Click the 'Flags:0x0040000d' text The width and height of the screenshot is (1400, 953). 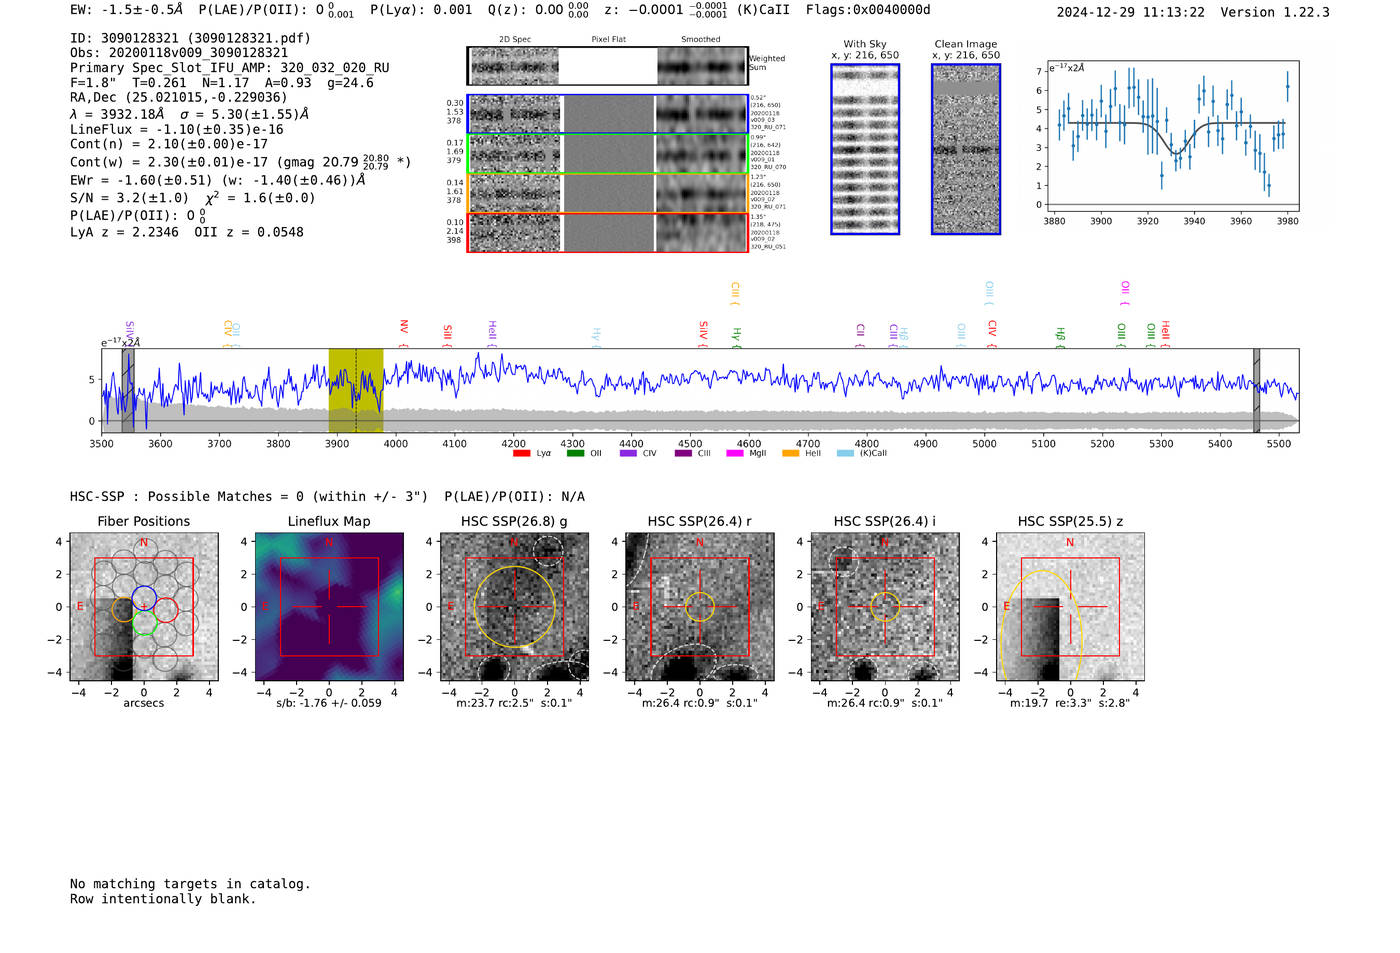[x=868, y=10]
